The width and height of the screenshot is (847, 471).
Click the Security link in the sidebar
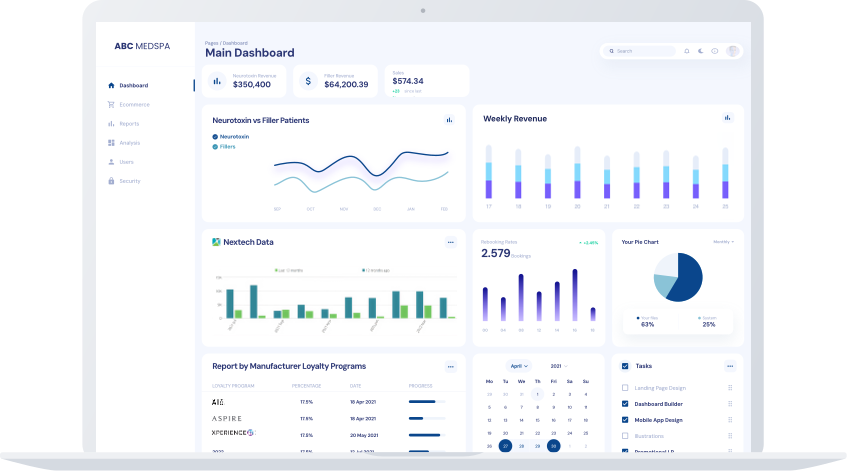130,181
